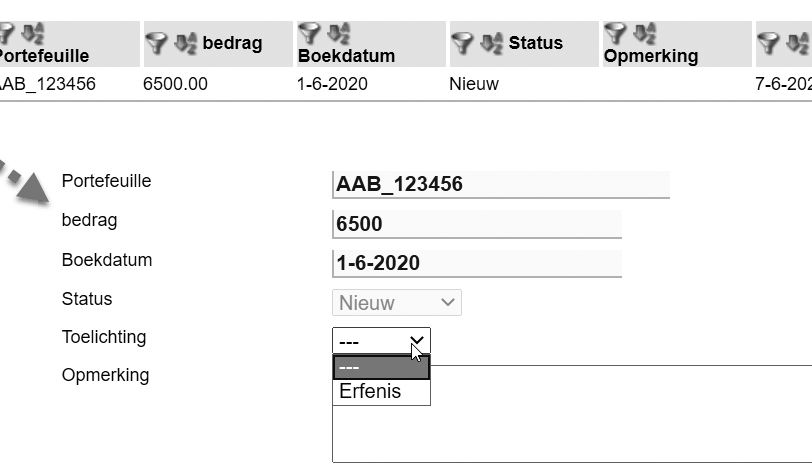Choose Erfenis from the Toelichting list
Viewport: 812px width, 473px height.
tap(381, 392)
